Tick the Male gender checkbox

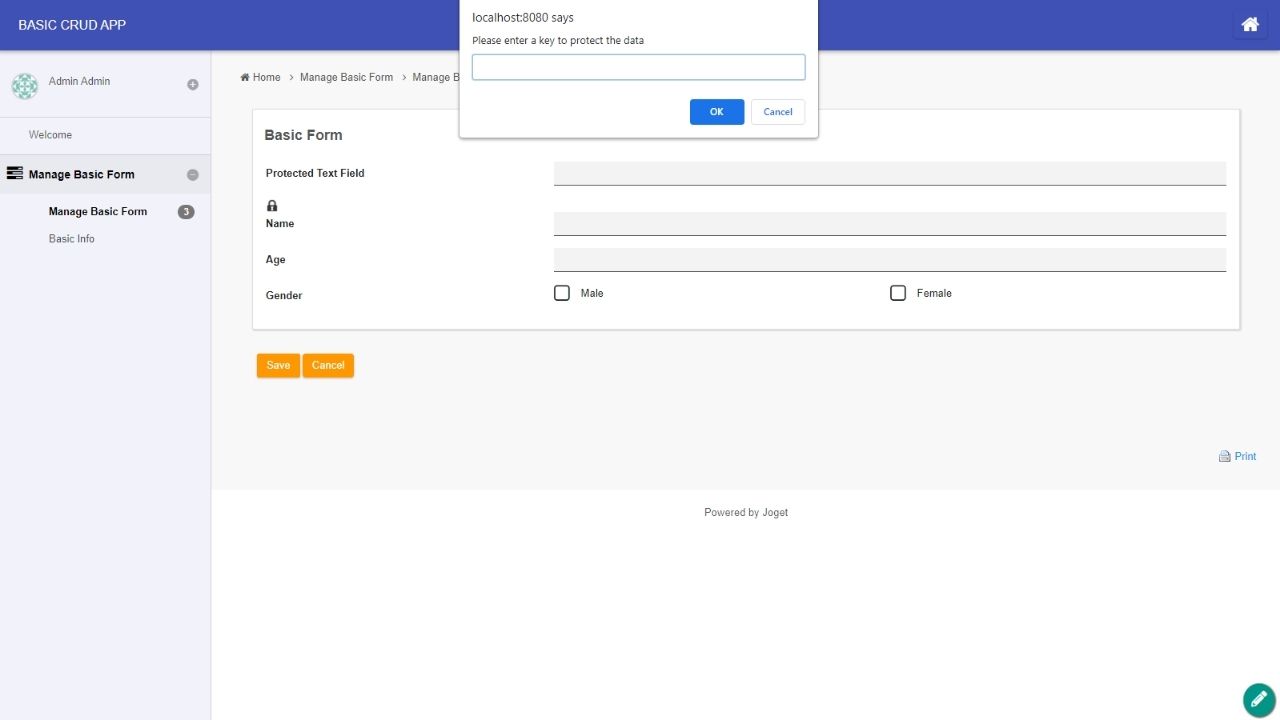click(x=562, y=293)
